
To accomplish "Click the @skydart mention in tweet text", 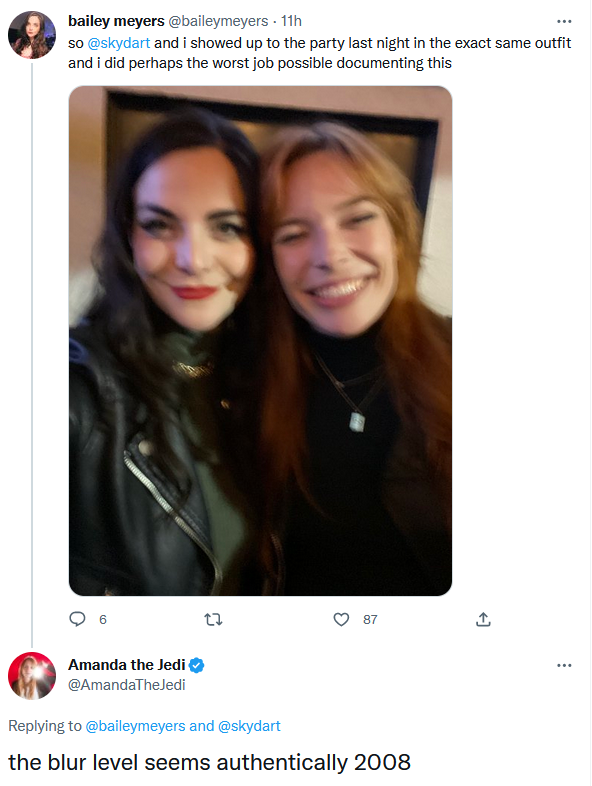I will (x=119, y=43).
